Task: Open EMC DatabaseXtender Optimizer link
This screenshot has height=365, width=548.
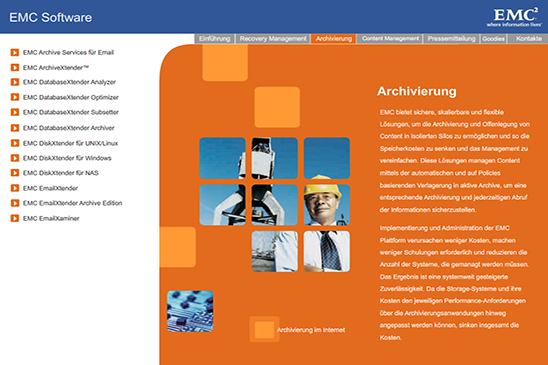Action: [x=71, y=97]
